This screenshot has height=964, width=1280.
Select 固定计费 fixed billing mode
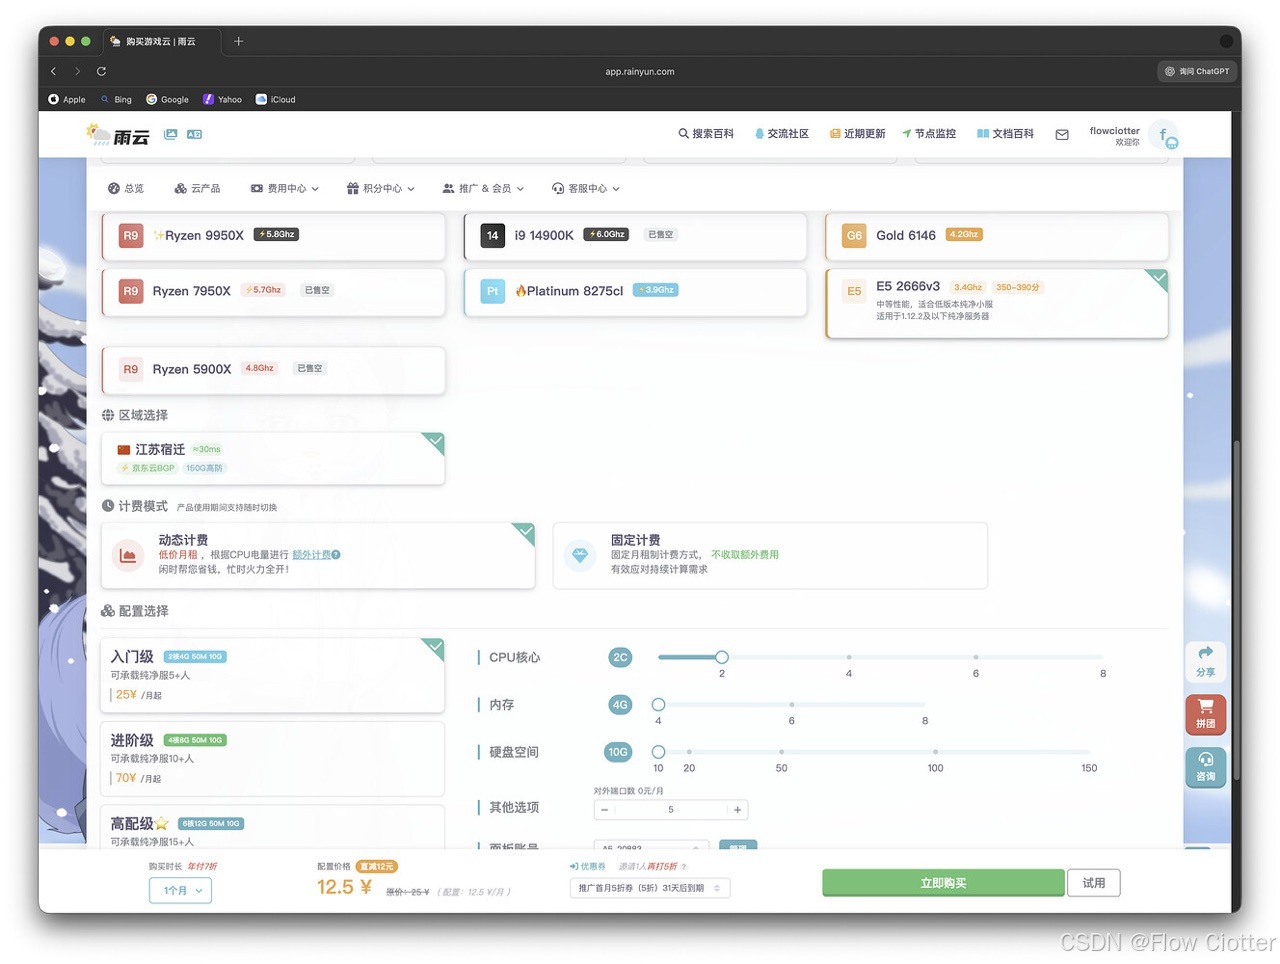tap(770, 555)
